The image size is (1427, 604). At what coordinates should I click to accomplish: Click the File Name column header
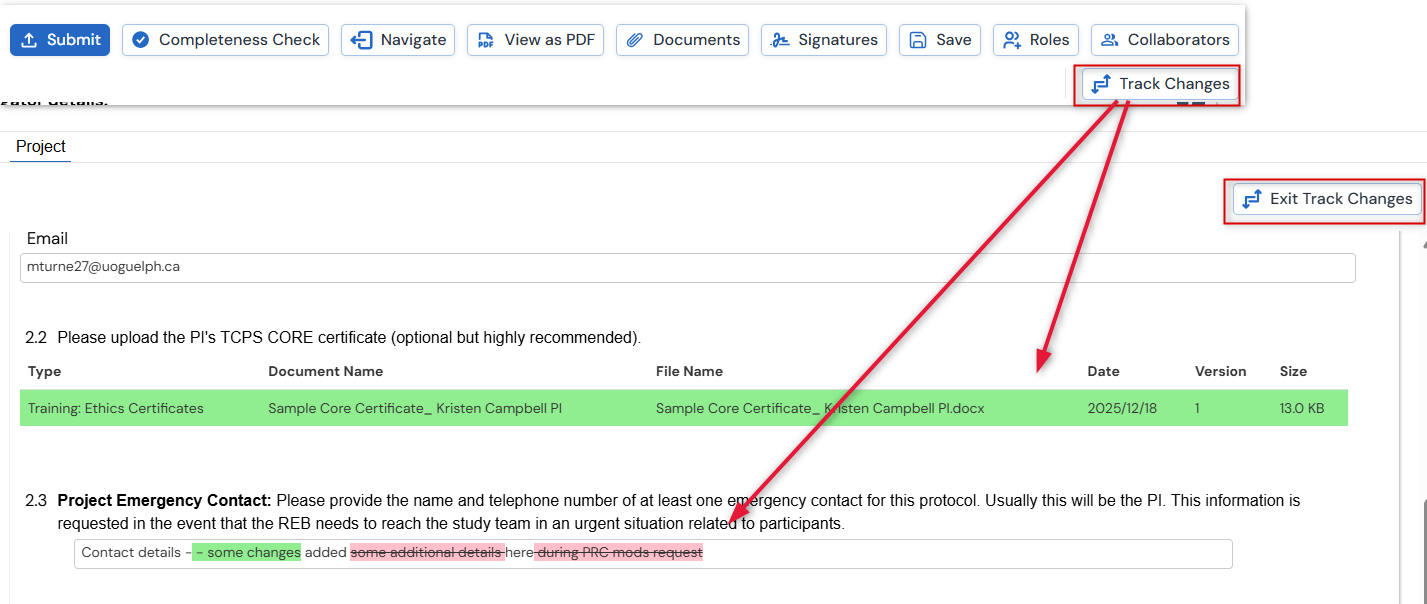[x=689, y=371]
